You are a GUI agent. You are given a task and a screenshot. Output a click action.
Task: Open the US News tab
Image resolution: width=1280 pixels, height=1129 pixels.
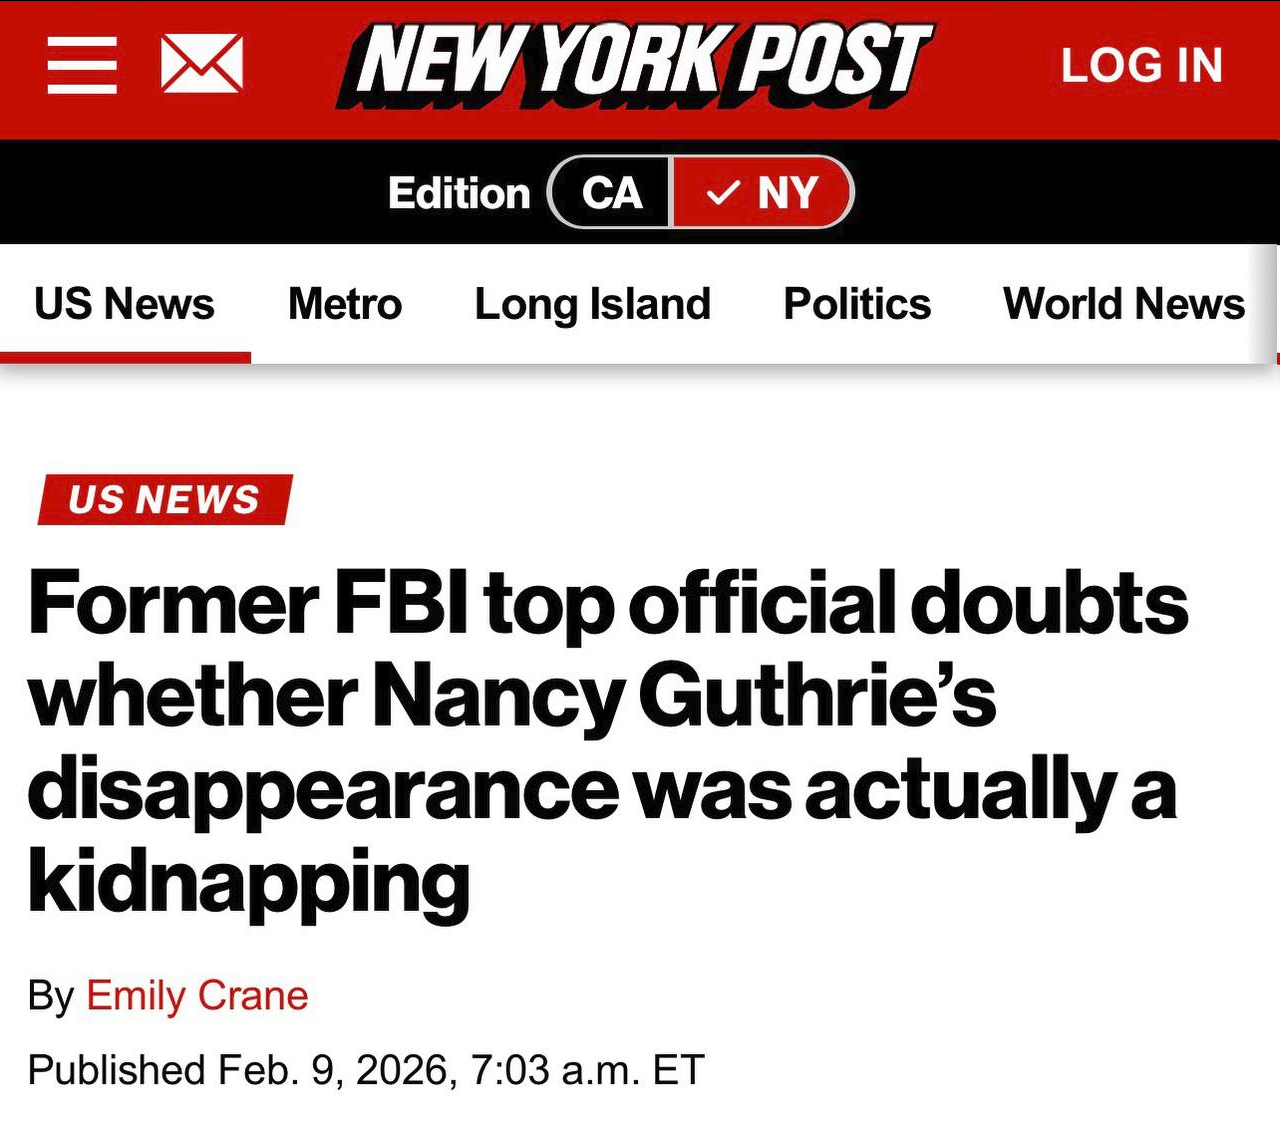124,304
